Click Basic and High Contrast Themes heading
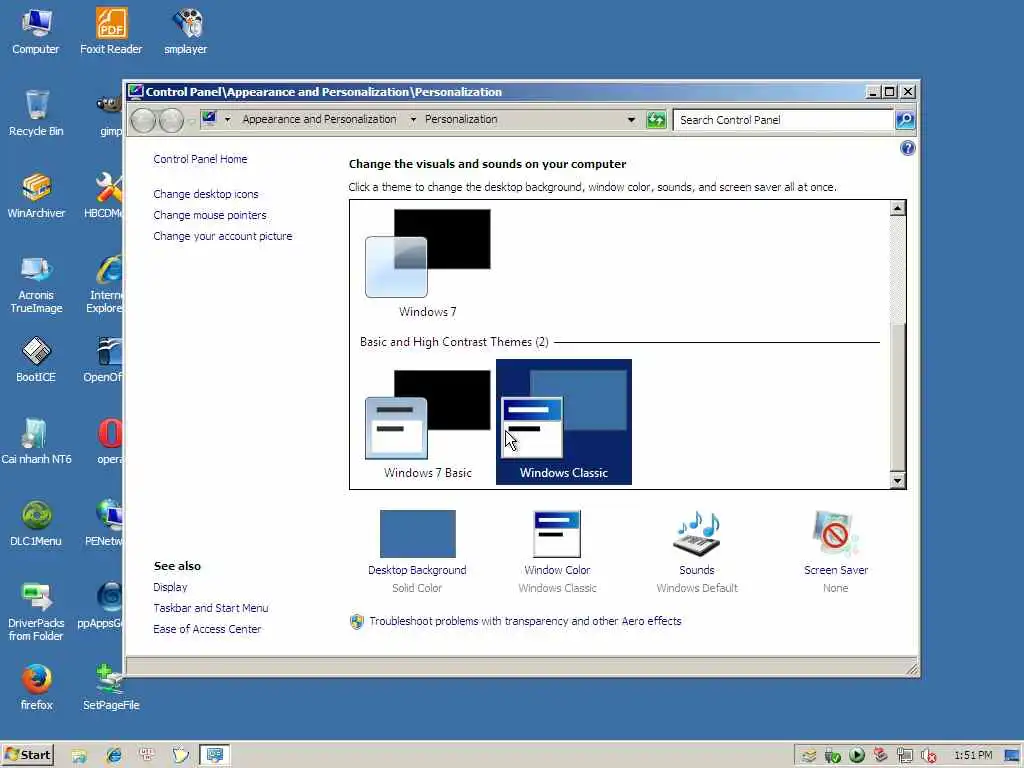 [454, 342]
